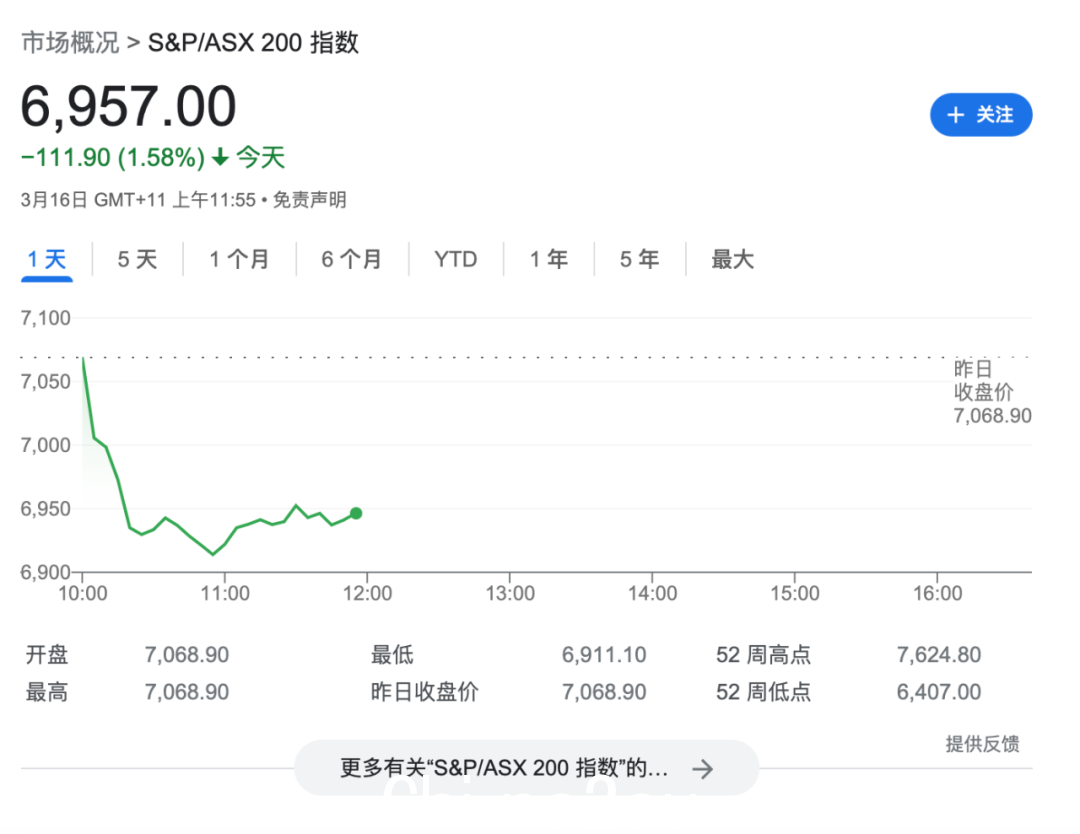Click the 最高 row label
This screenshot has width=1080, height=834.
coord(47,691)
